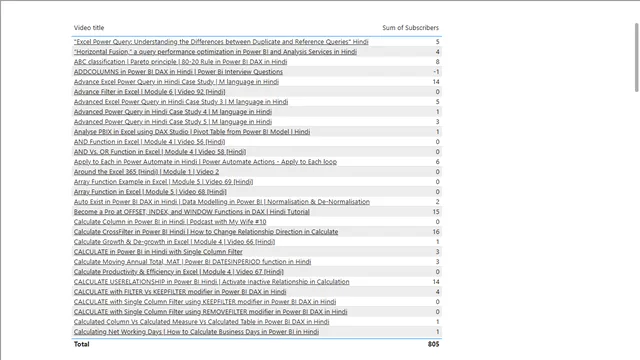Screen dimensions: 640x360
Task: Select subscribers value 16 for Calculate CrossFilter row
Action: [436, 232]
